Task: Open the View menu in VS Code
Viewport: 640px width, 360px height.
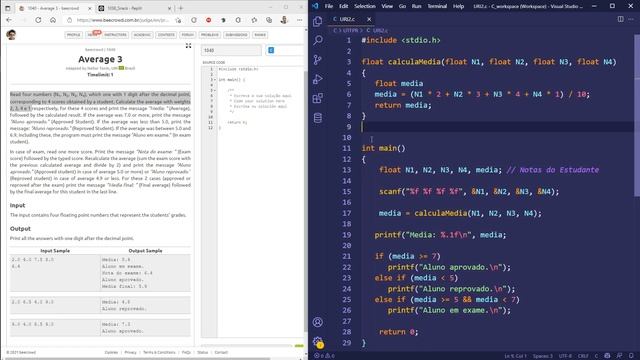Action: 387,6
